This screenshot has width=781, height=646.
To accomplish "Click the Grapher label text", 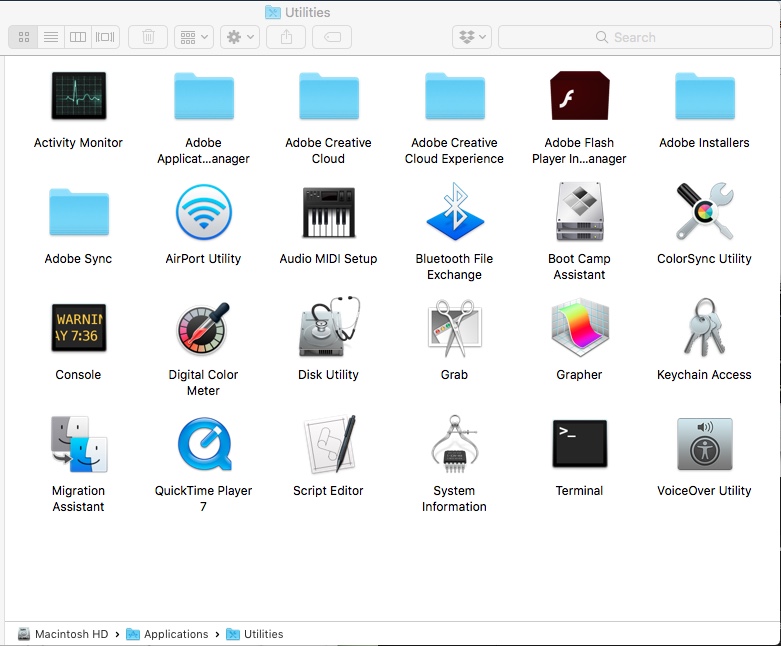I will pyautogui.click(x=579, y=375).
